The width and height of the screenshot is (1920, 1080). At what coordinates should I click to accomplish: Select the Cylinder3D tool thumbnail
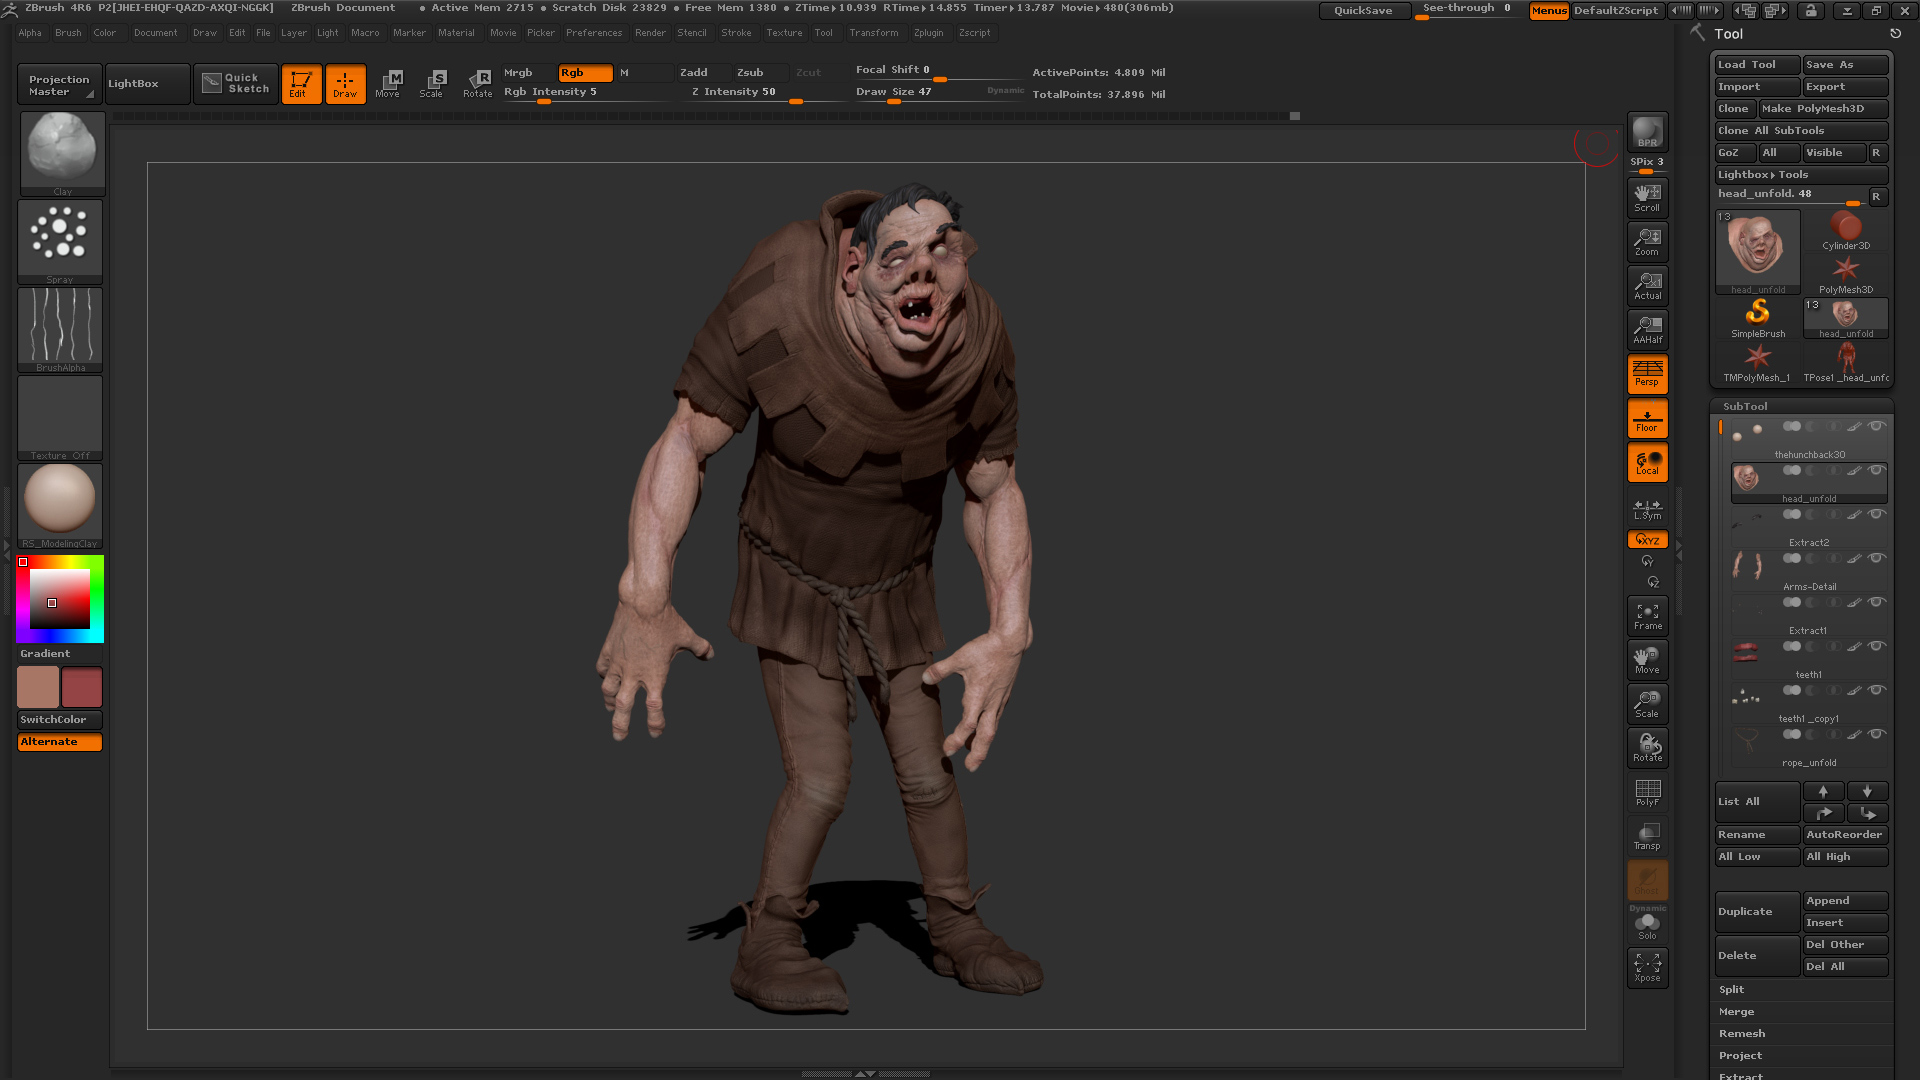1845,230
